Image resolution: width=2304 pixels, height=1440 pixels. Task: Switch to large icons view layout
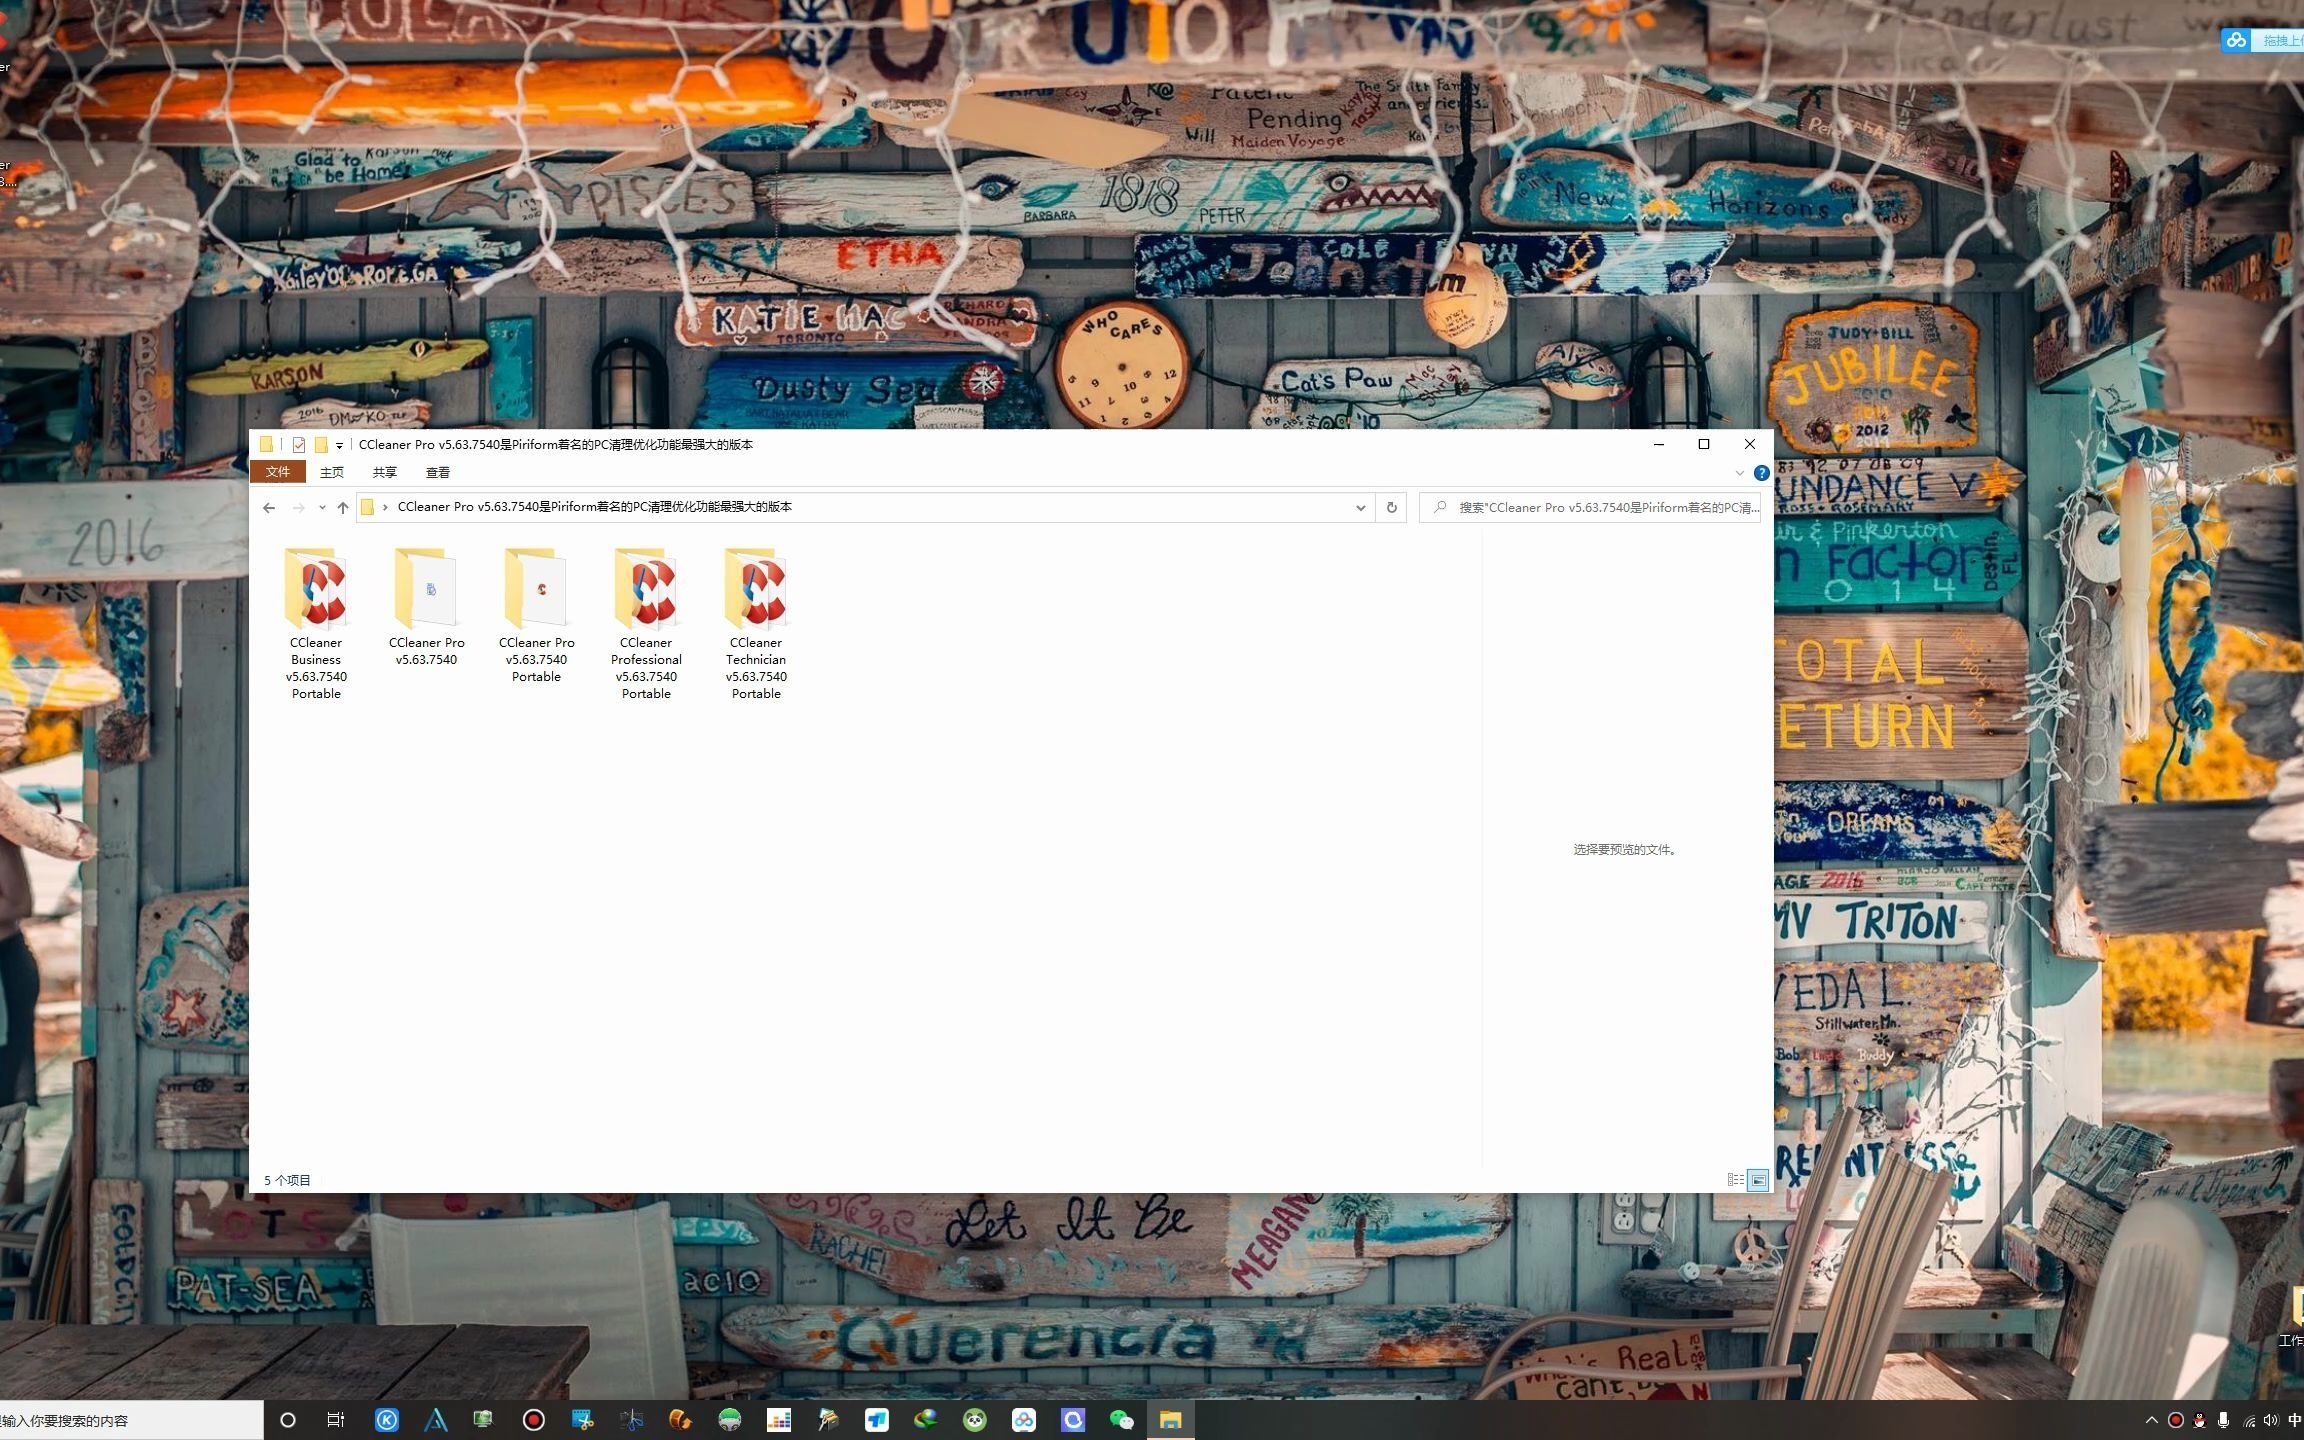point(1758,1180)
